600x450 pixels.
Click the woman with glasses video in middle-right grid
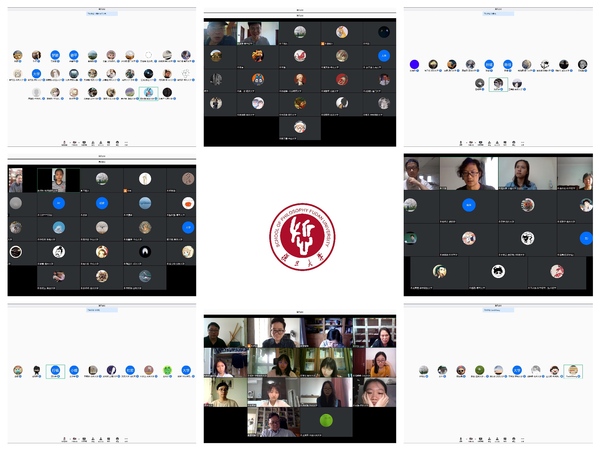[469, 173]
